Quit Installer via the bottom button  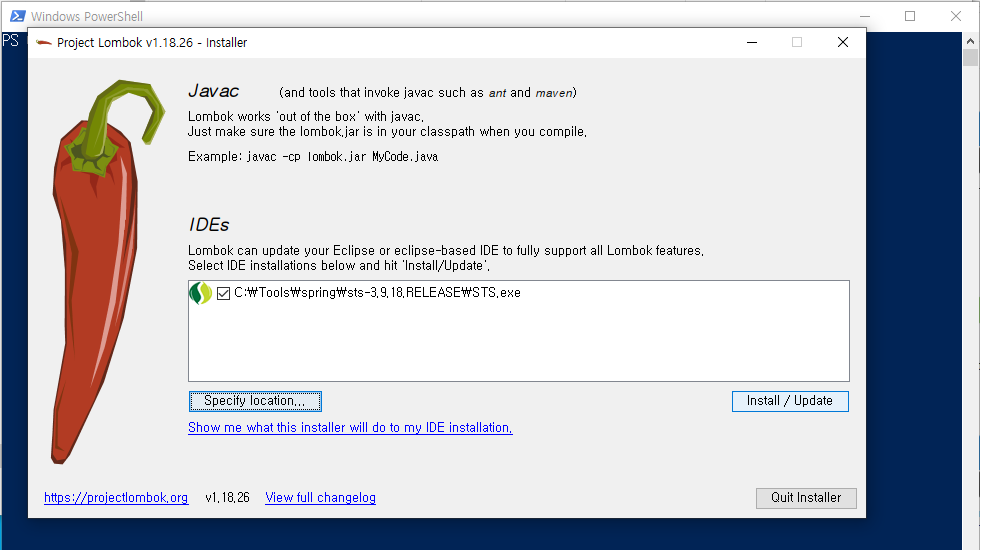(806, 498)
